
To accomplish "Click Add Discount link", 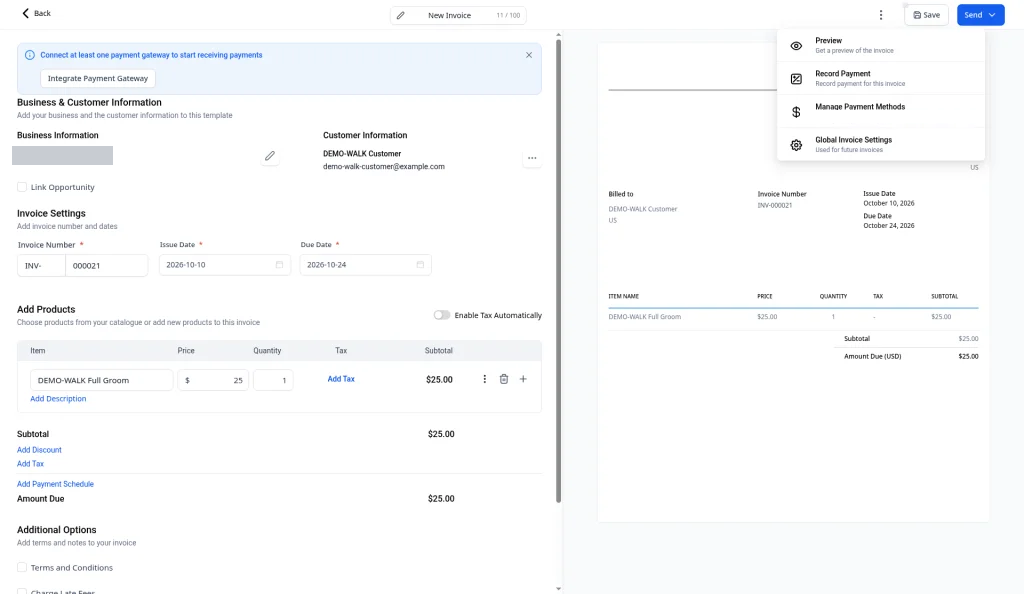I will click(39, 450).
